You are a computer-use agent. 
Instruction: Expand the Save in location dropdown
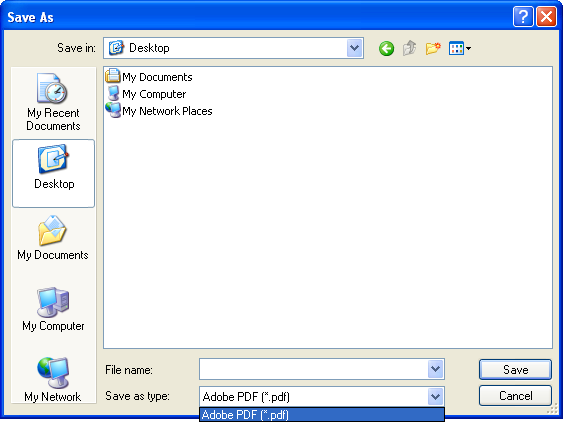(x=354, y=48)
